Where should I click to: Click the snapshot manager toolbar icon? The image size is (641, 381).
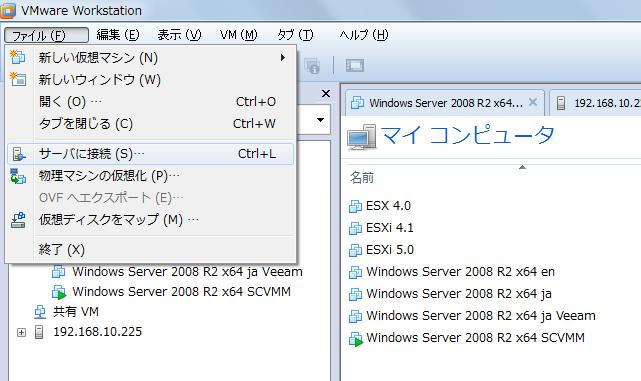(x=312, y=66)
